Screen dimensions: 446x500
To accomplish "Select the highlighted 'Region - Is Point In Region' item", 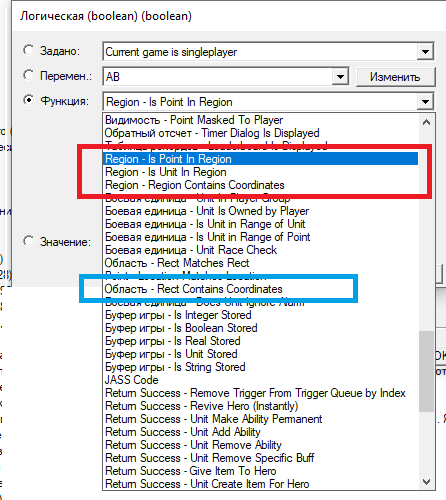I will tap(260, 159).
